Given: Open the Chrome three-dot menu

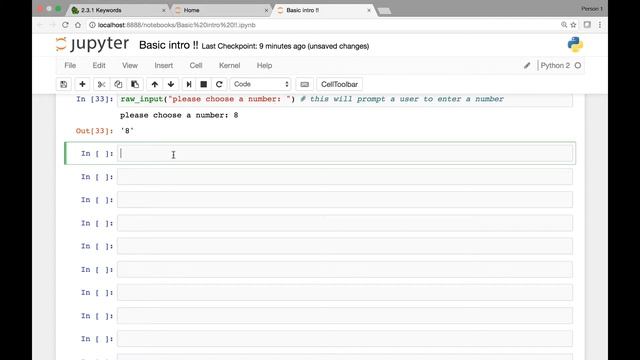Looking at the screenshot, I should [600, 25].
